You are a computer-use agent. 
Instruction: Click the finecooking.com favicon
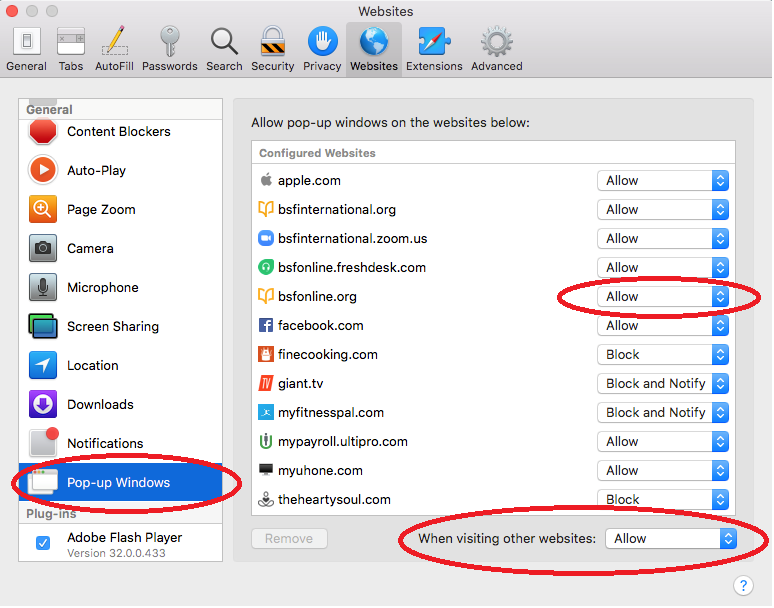click(x=266, y=354)
